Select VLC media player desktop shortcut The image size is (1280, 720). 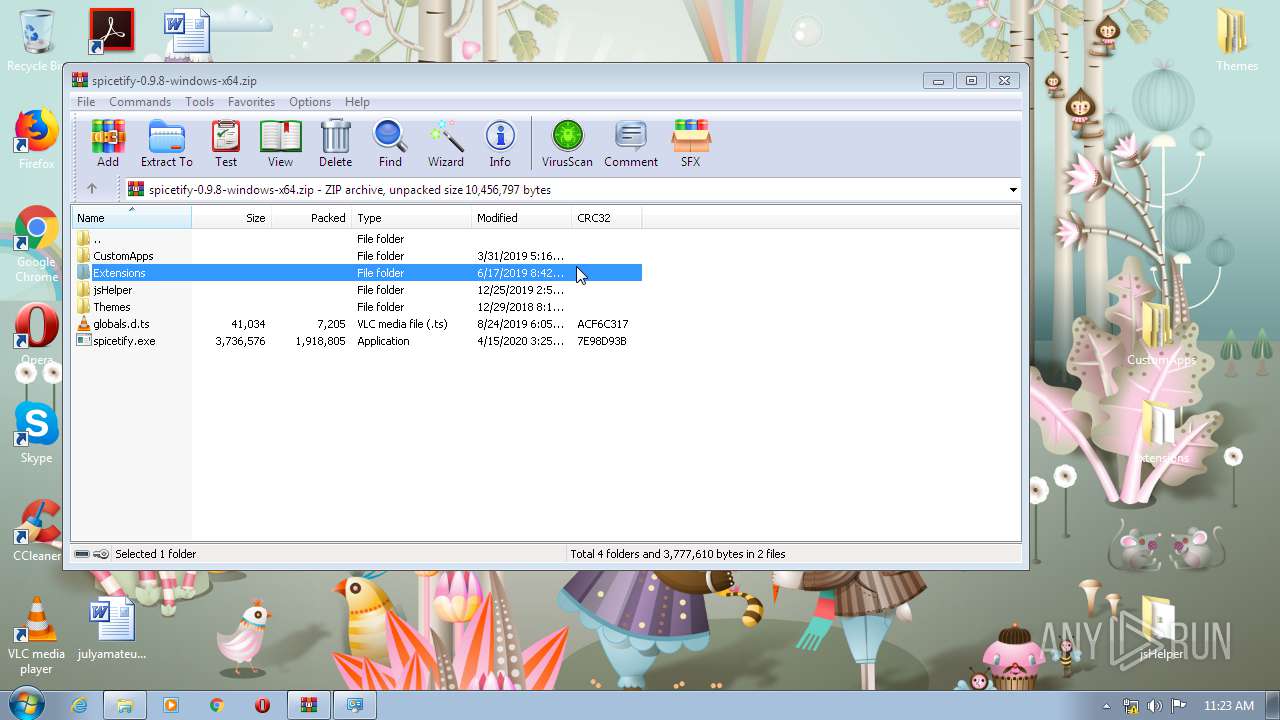[x=37, y=635]
